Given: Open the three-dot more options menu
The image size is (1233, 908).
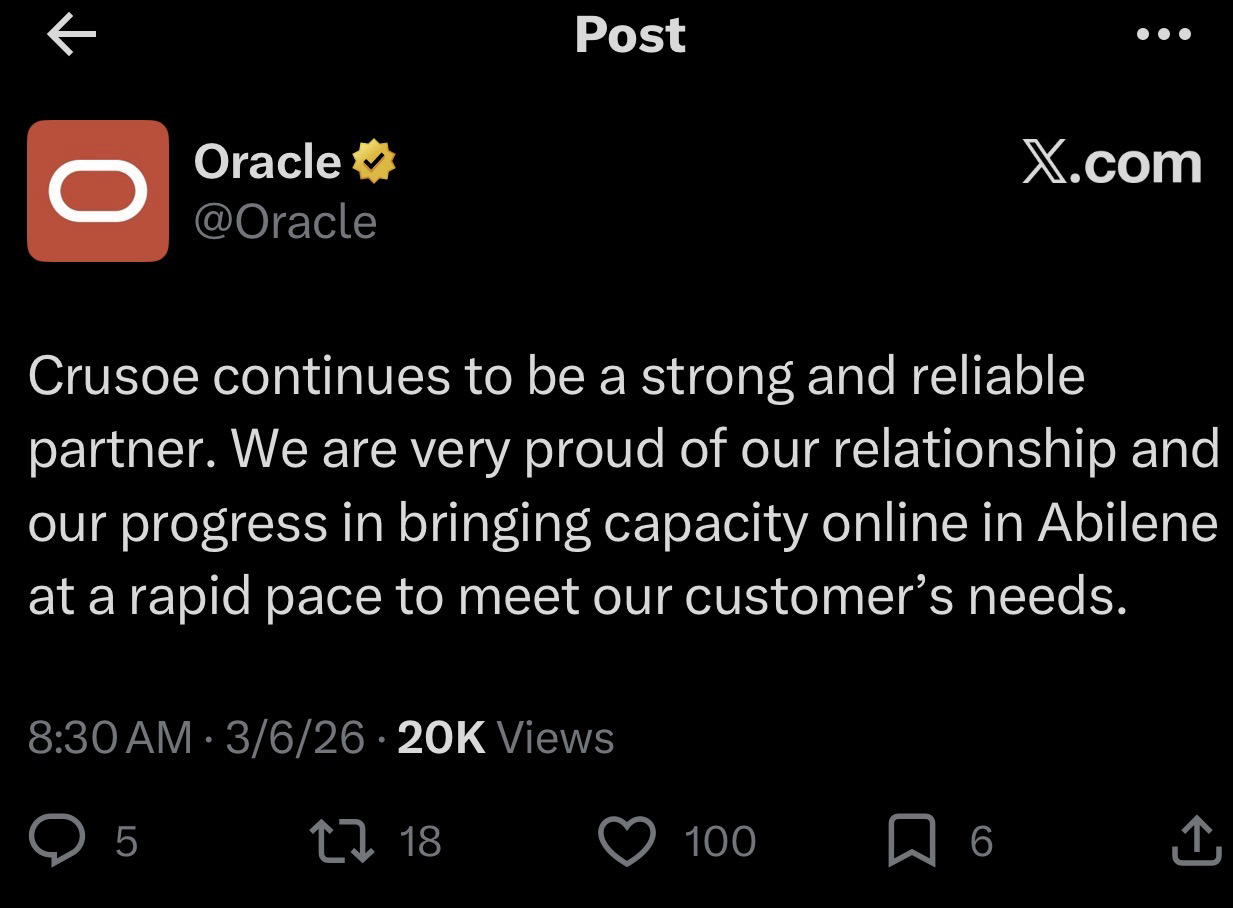Looking at the screenshot, I should (1164, 35).
